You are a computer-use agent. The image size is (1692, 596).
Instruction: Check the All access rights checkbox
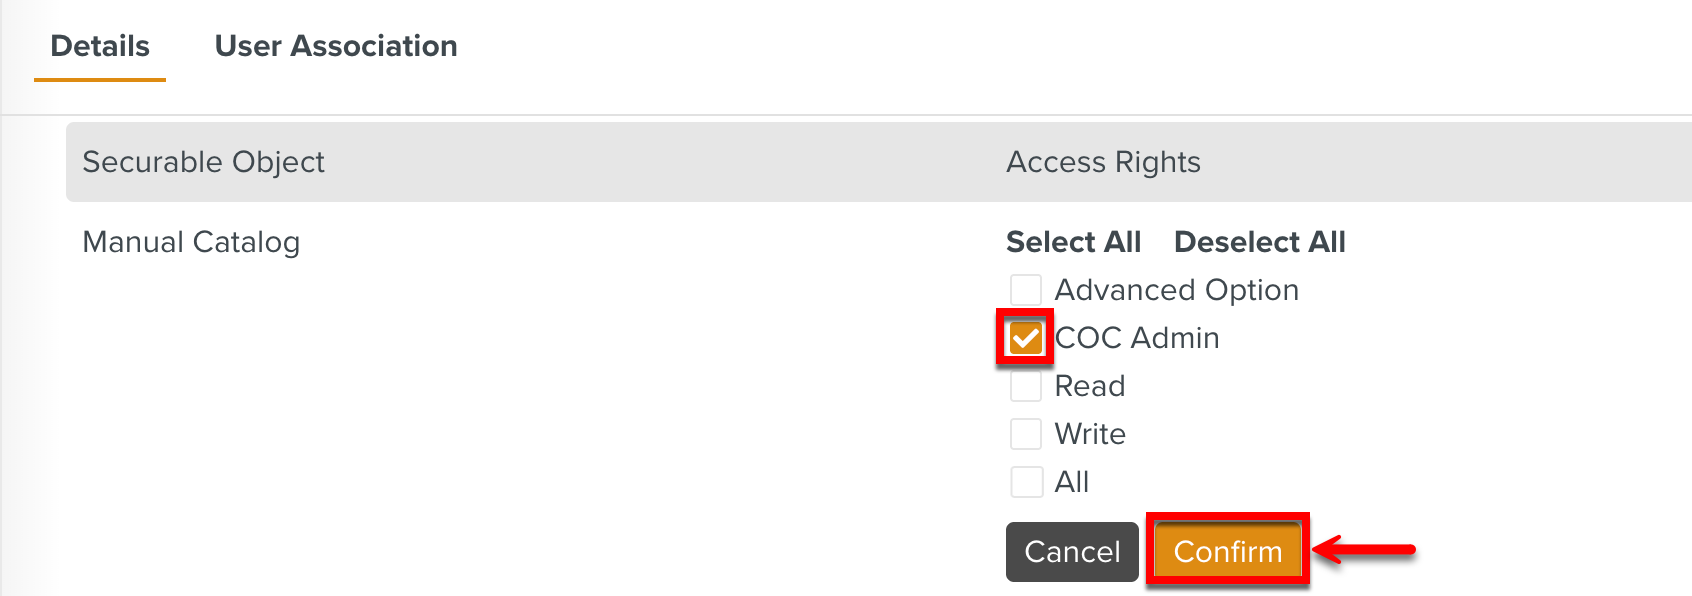coord(1025,481)
